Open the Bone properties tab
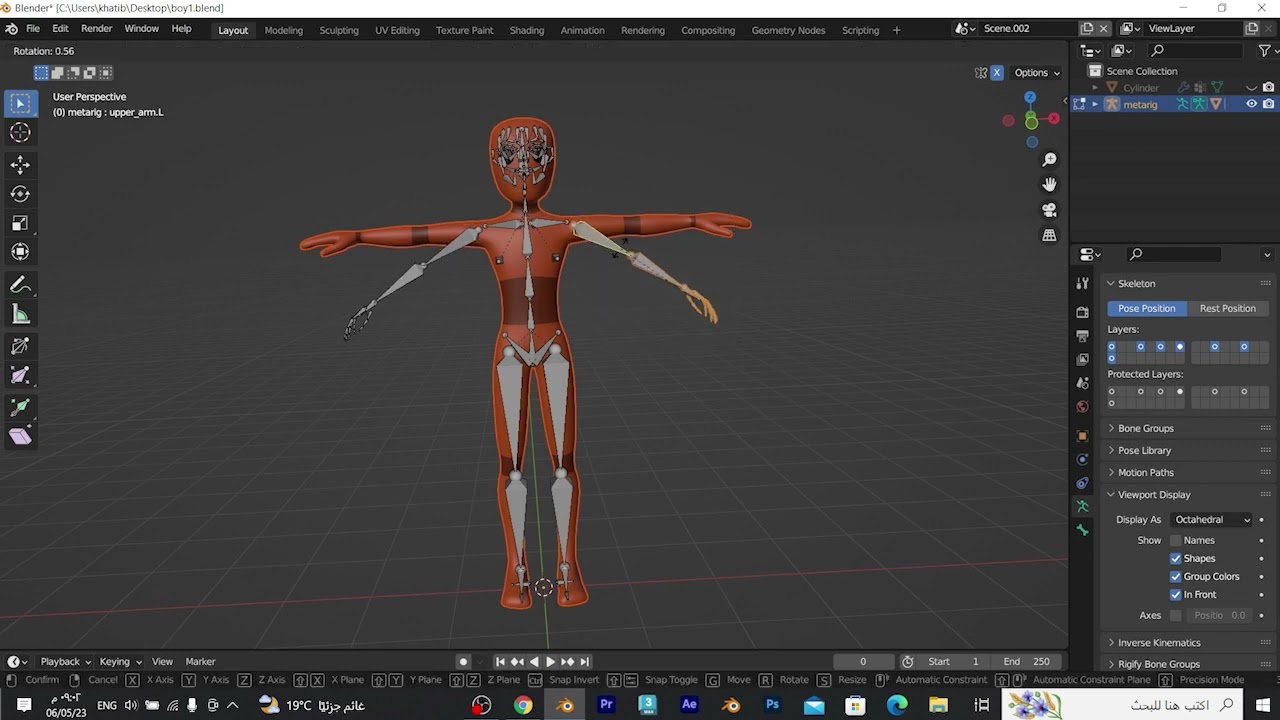1280x720 pixels. click(1082, 531)
